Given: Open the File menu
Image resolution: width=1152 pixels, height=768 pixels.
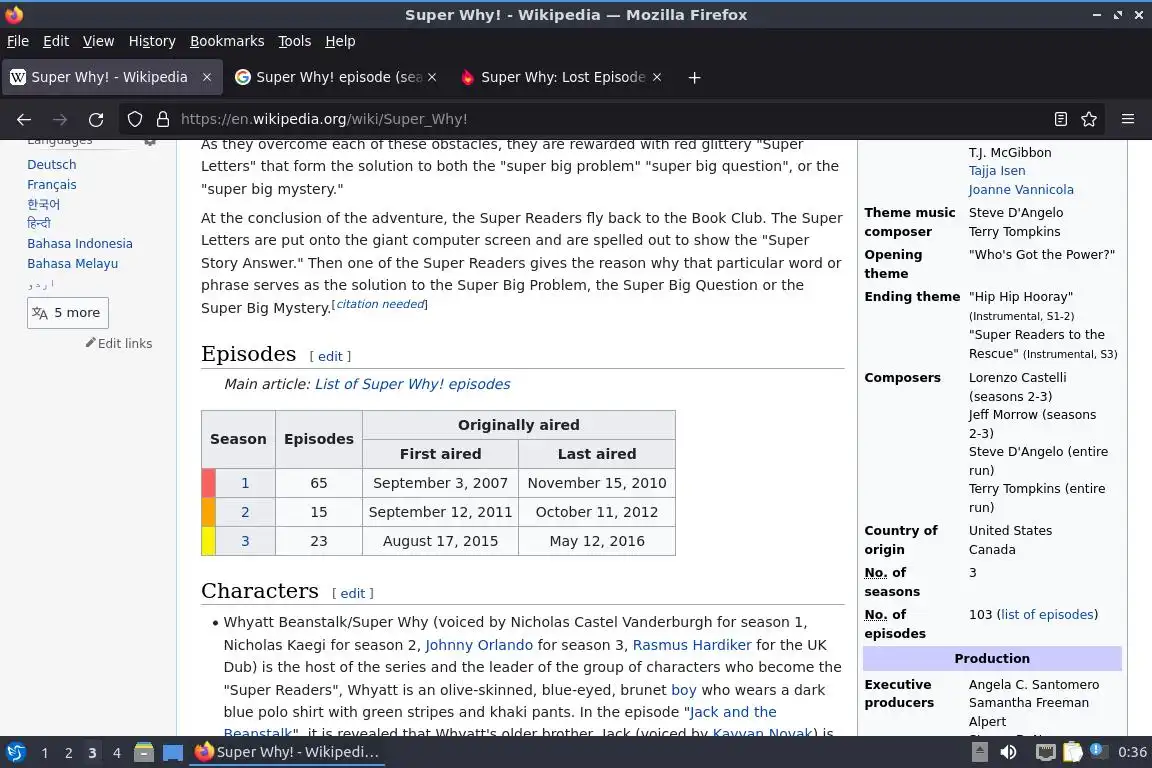Looking at the screenshot, I should point(18,41).
